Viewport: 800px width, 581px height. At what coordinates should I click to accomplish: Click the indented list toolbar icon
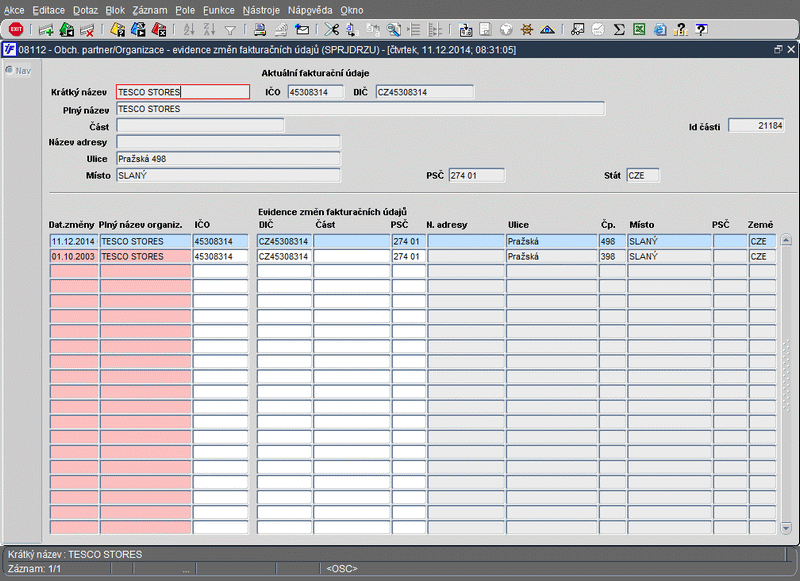[x=414, y=30]
